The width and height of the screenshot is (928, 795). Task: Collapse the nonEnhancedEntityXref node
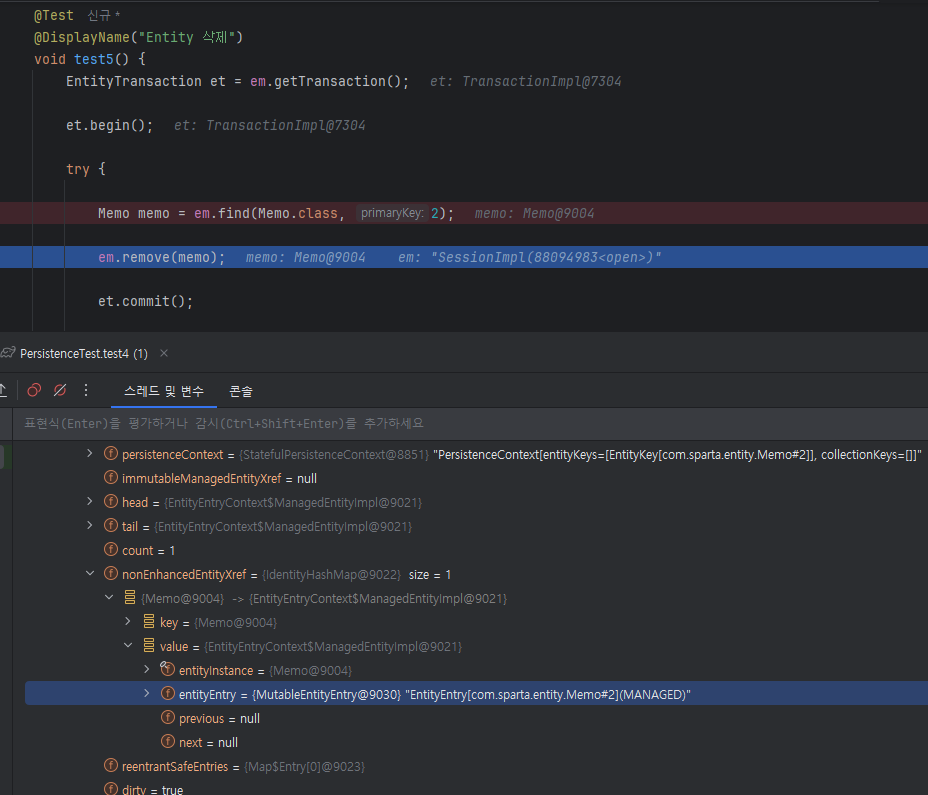(x=90, y=573)
